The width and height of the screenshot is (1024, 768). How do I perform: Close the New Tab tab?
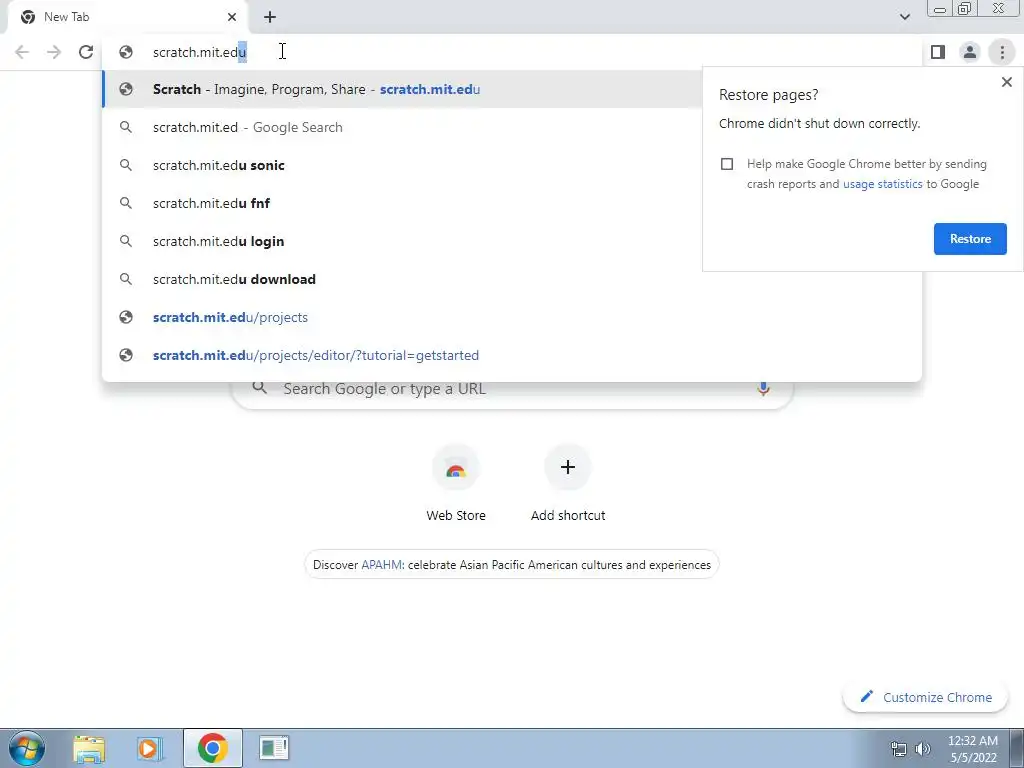click(x=232, y=17)
